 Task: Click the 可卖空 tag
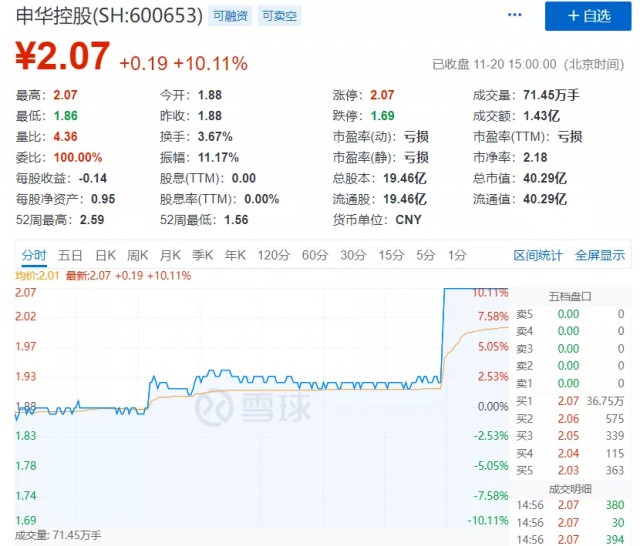(x=279, y=16)
